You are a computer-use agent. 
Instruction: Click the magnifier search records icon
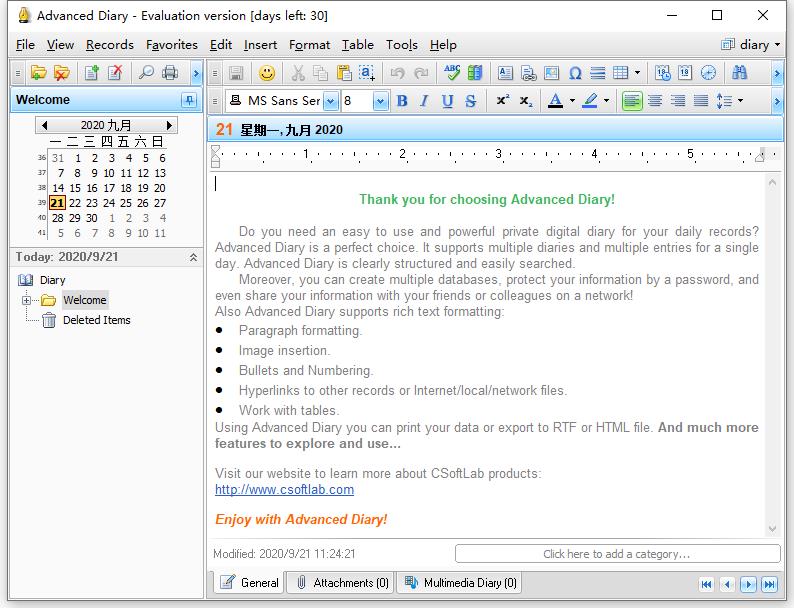[x=146, y=73]
